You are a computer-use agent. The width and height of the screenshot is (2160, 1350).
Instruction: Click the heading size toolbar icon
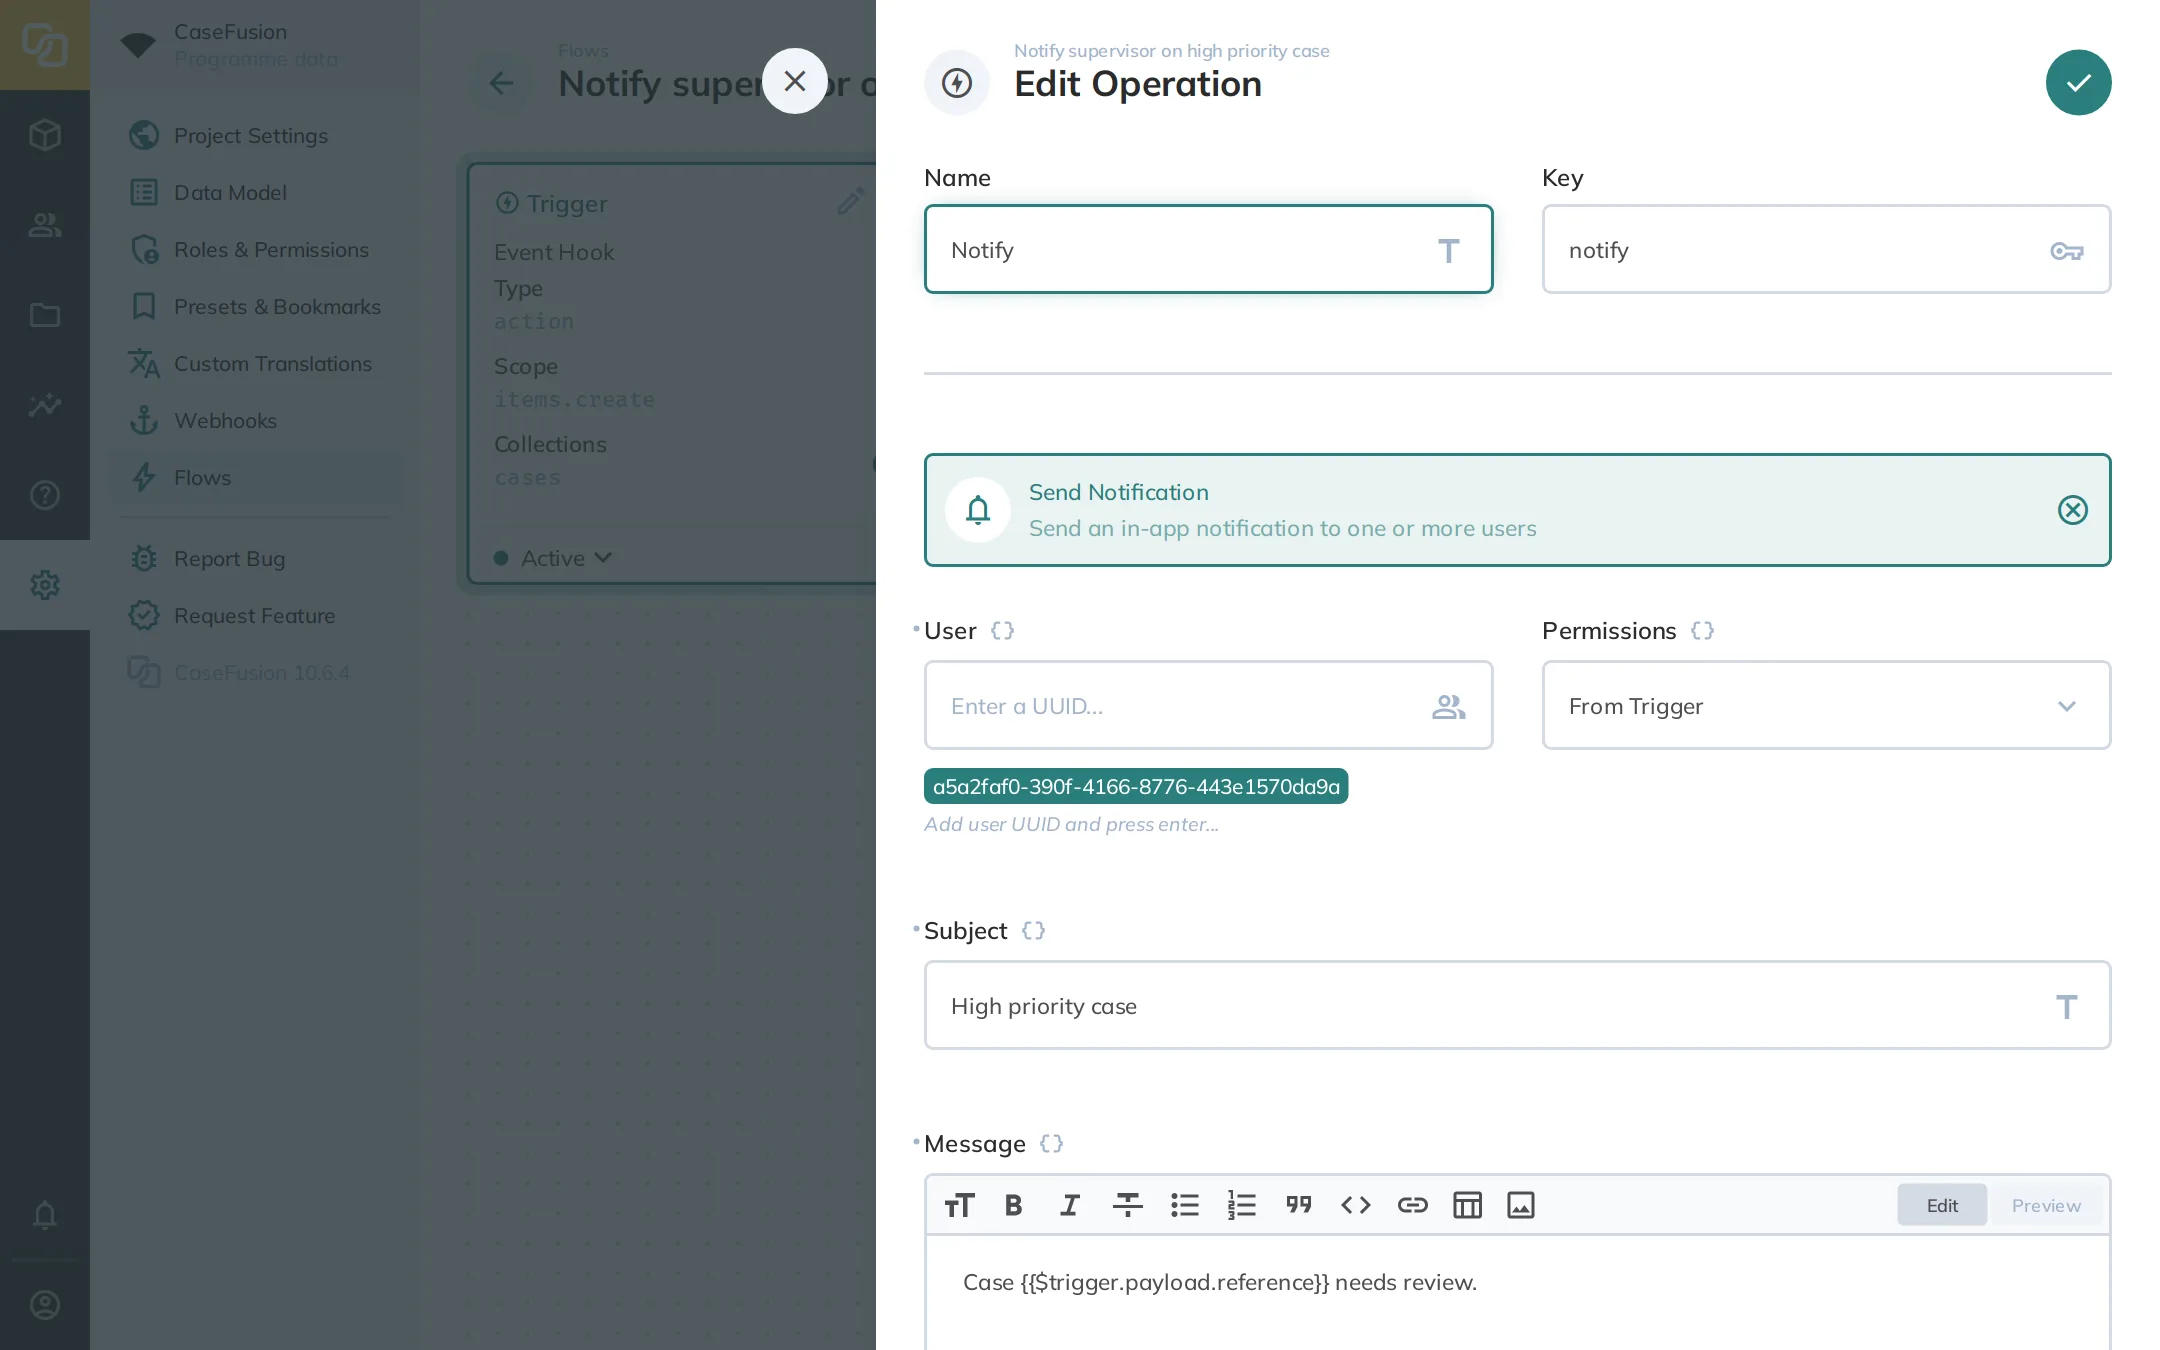[958, 1205]
